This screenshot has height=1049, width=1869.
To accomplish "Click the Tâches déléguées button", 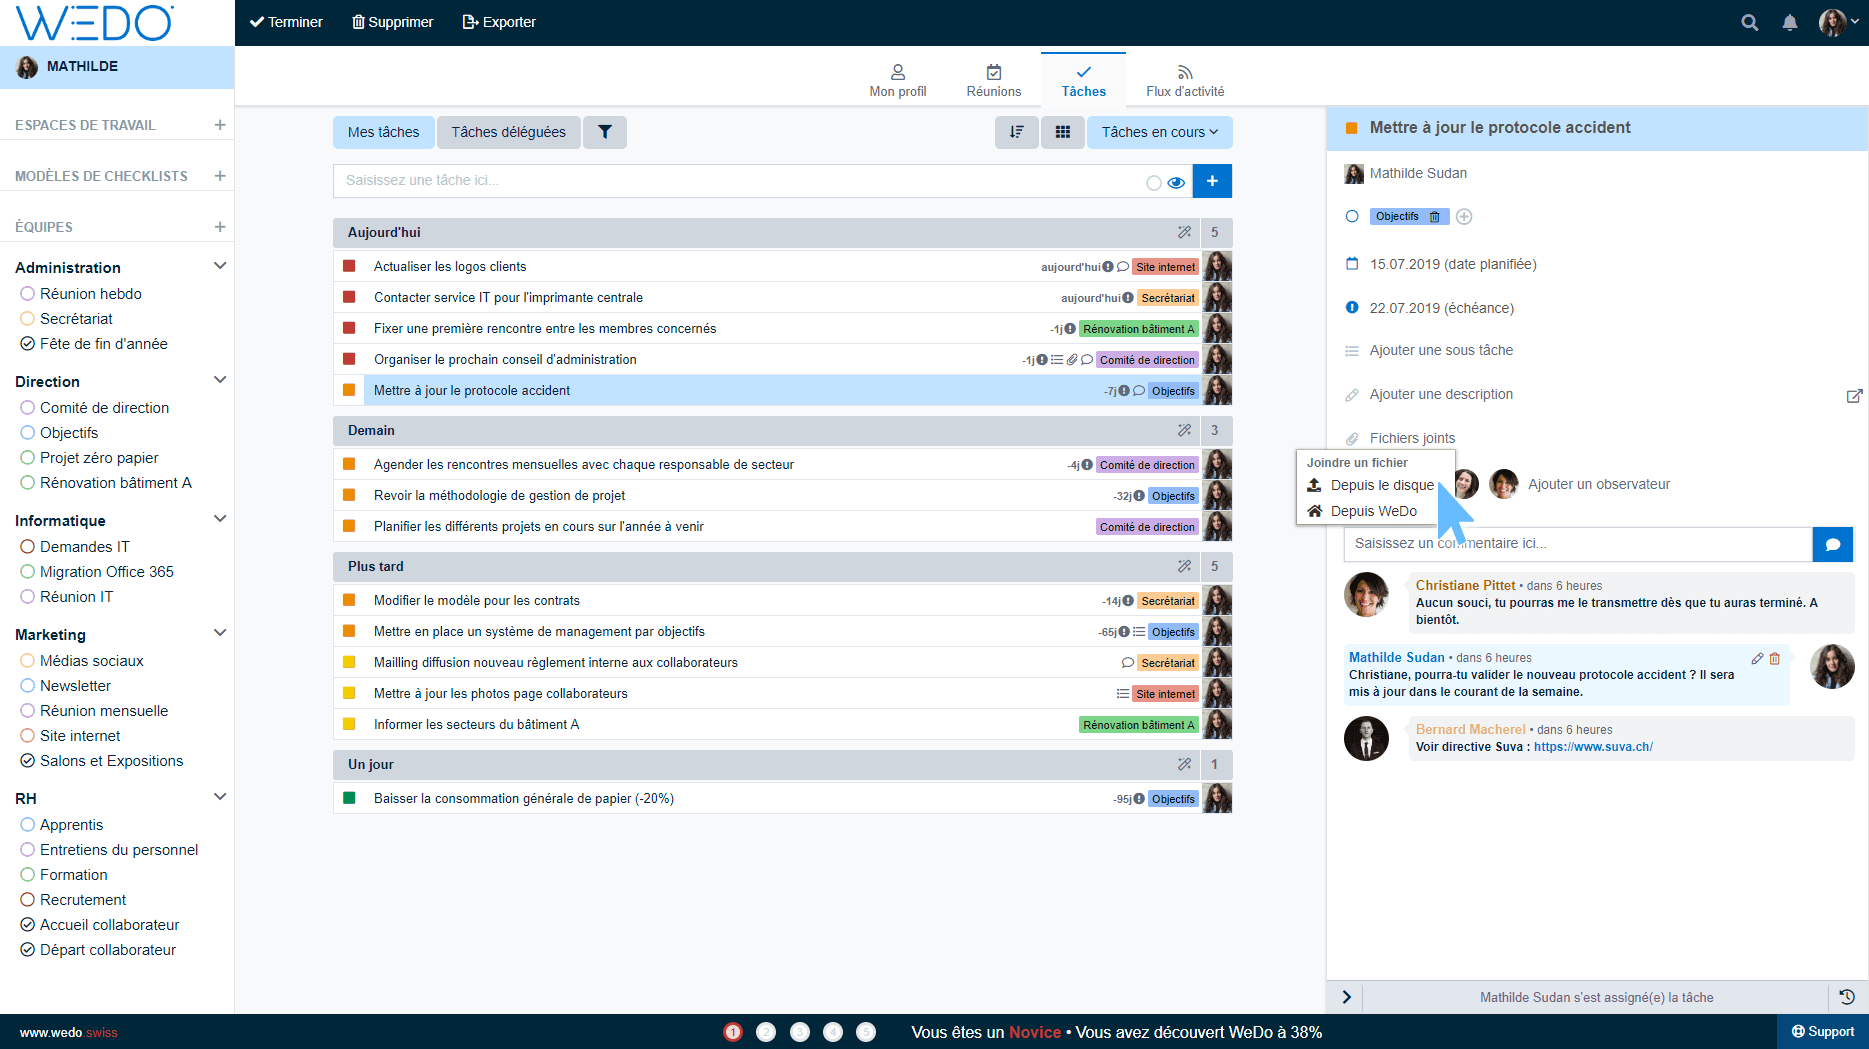I will (x=508, y=132).
